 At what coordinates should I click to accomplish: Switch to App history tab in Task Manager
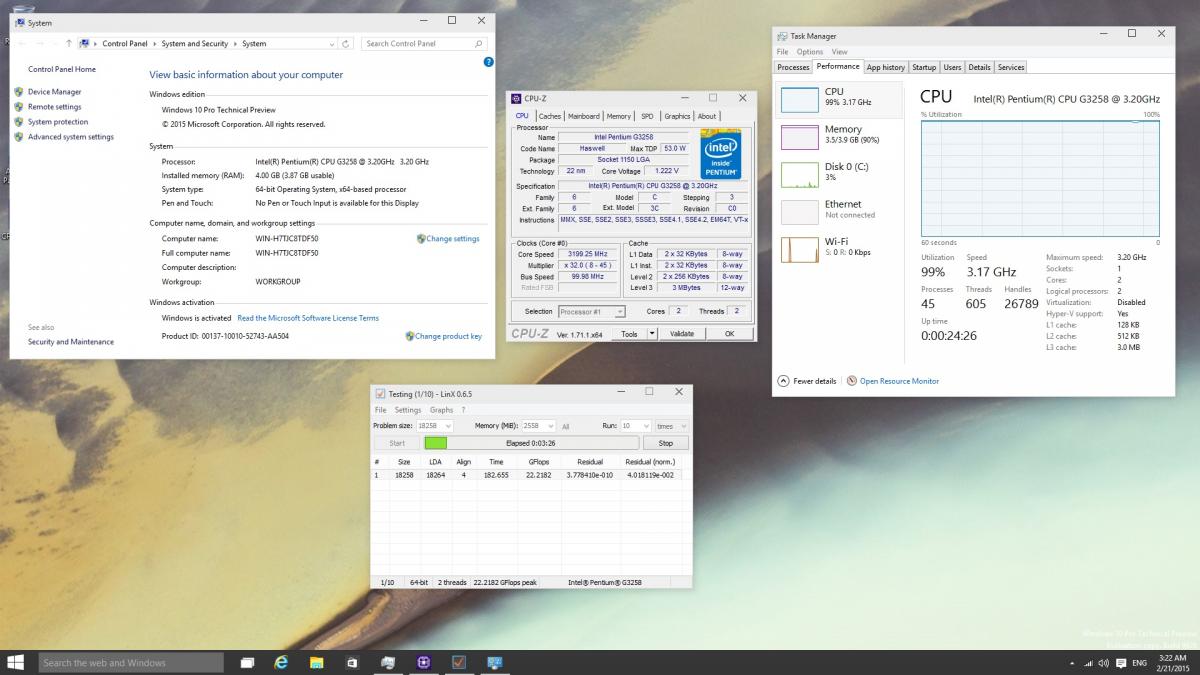[885, 67]
